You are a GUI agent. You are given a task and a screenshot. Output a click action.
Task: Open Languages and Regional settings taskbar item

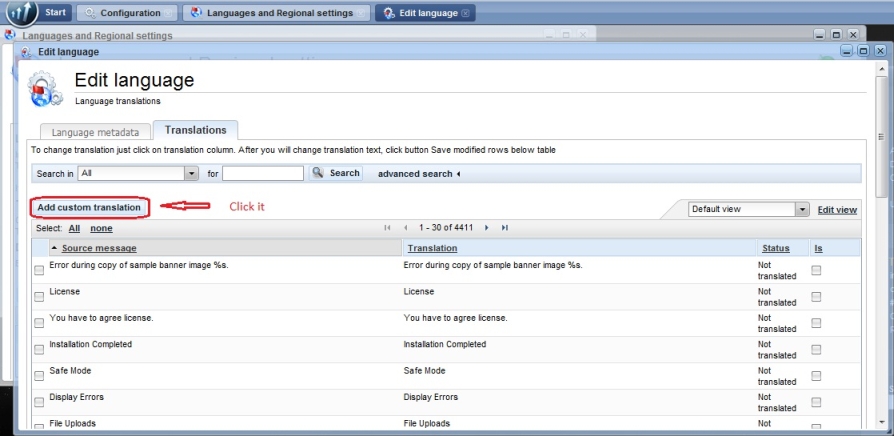coord(277,13)
